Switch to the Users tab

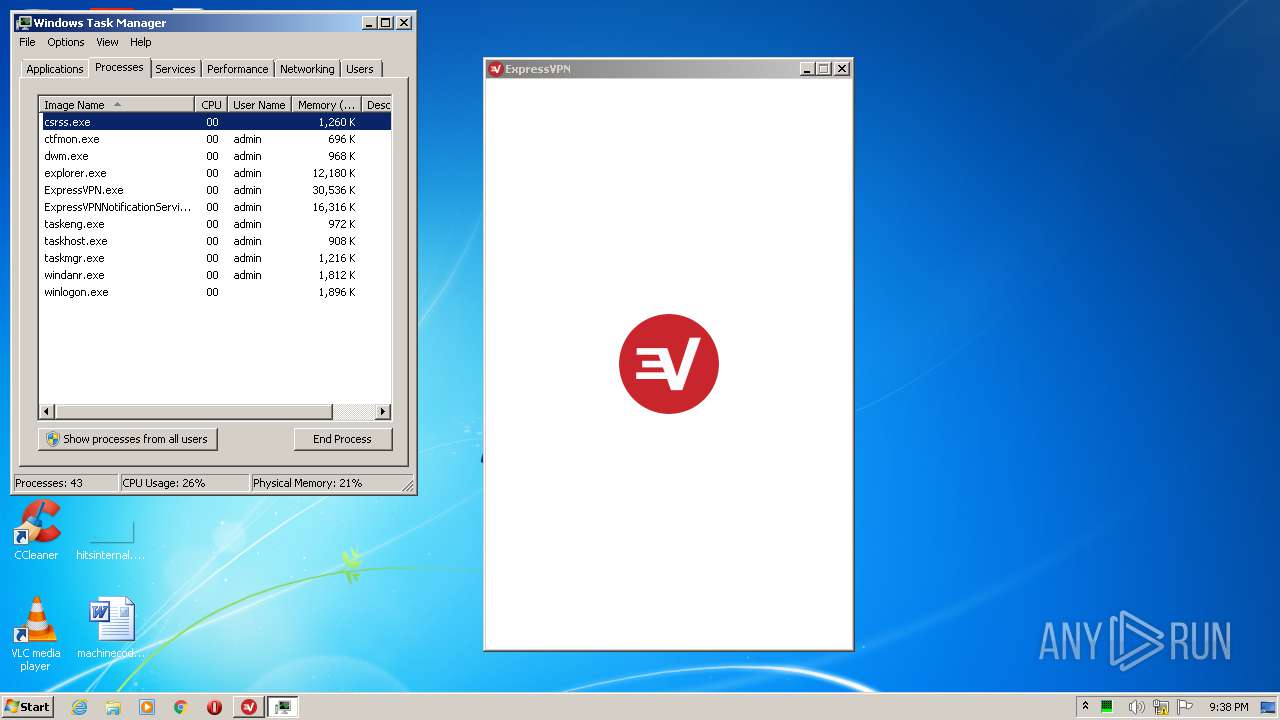pyautogui.click(x=360, y=69)
